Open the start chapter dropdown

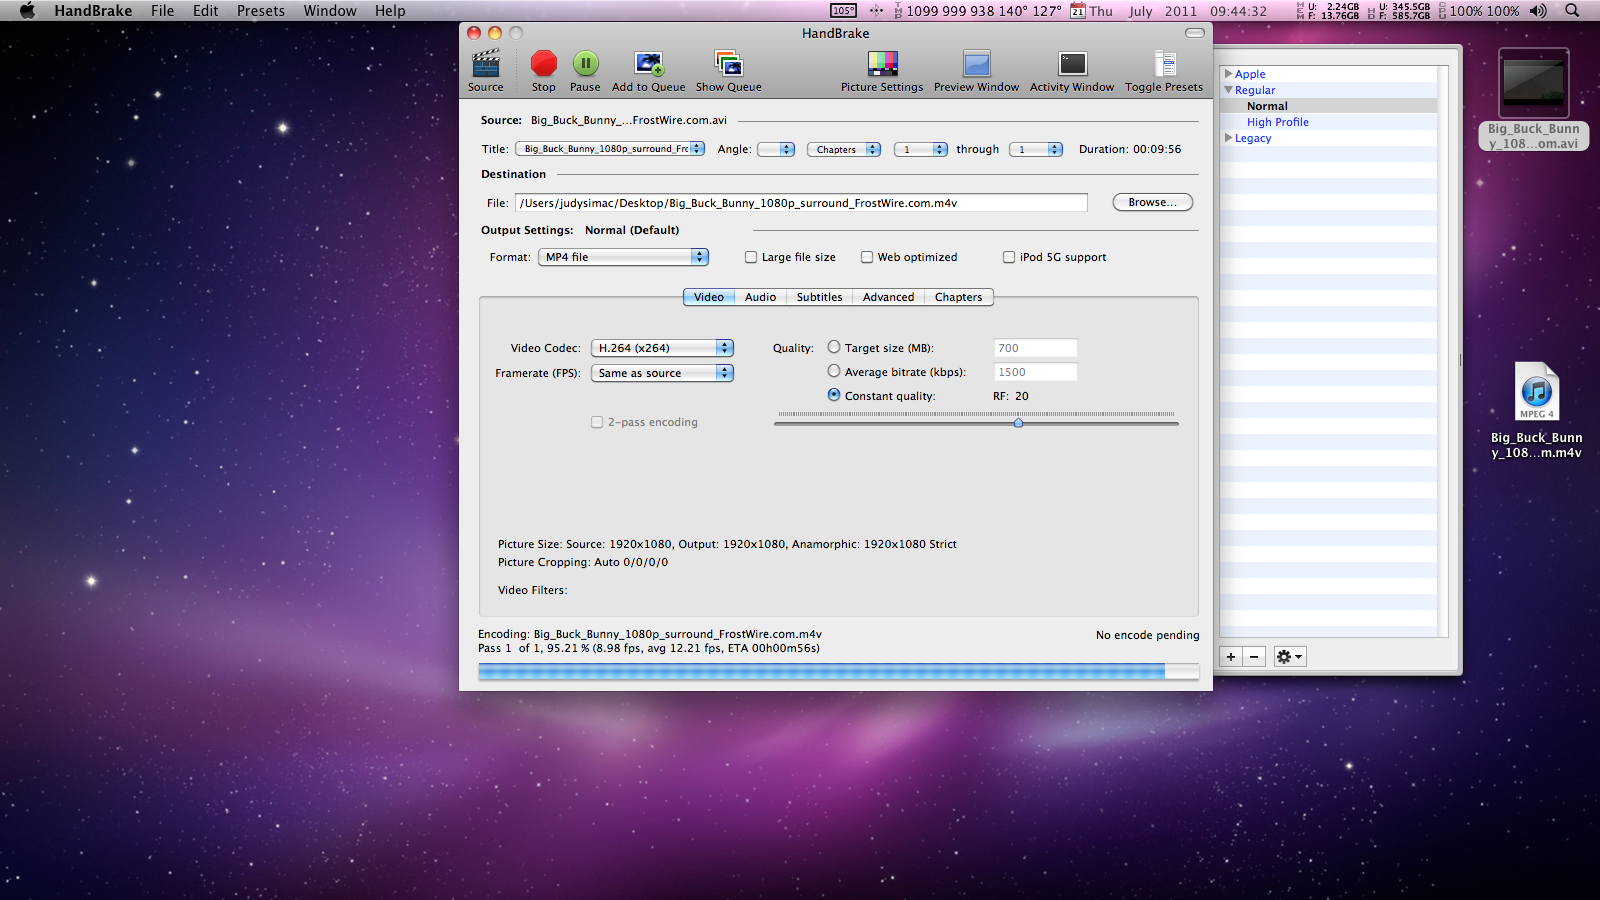[921, 149]
